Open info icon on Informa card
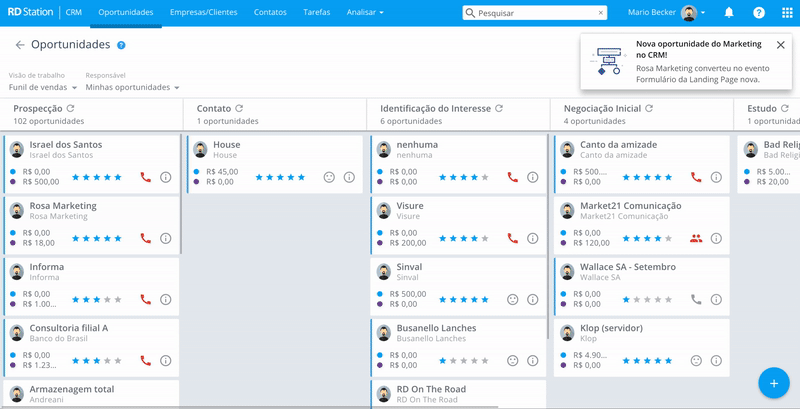The width and height of the screenshot is (800, 409). 165,299
